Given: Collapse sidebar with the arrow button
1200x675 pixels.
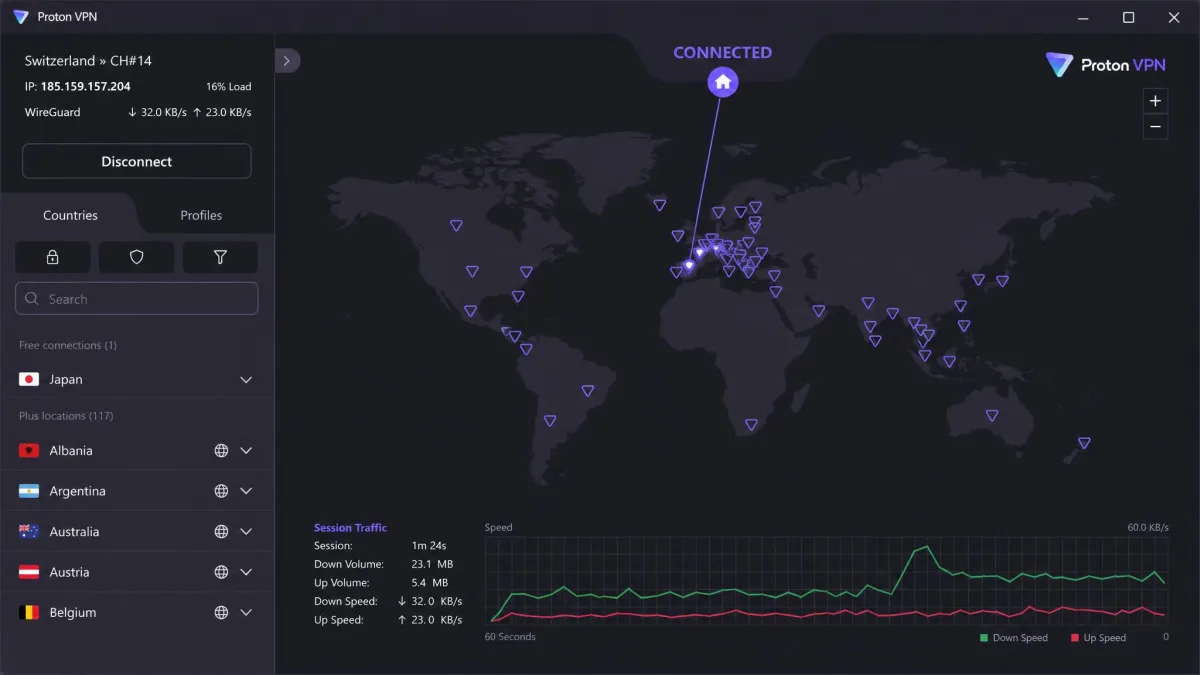Looking at the screenshot, I should (287, 61).
